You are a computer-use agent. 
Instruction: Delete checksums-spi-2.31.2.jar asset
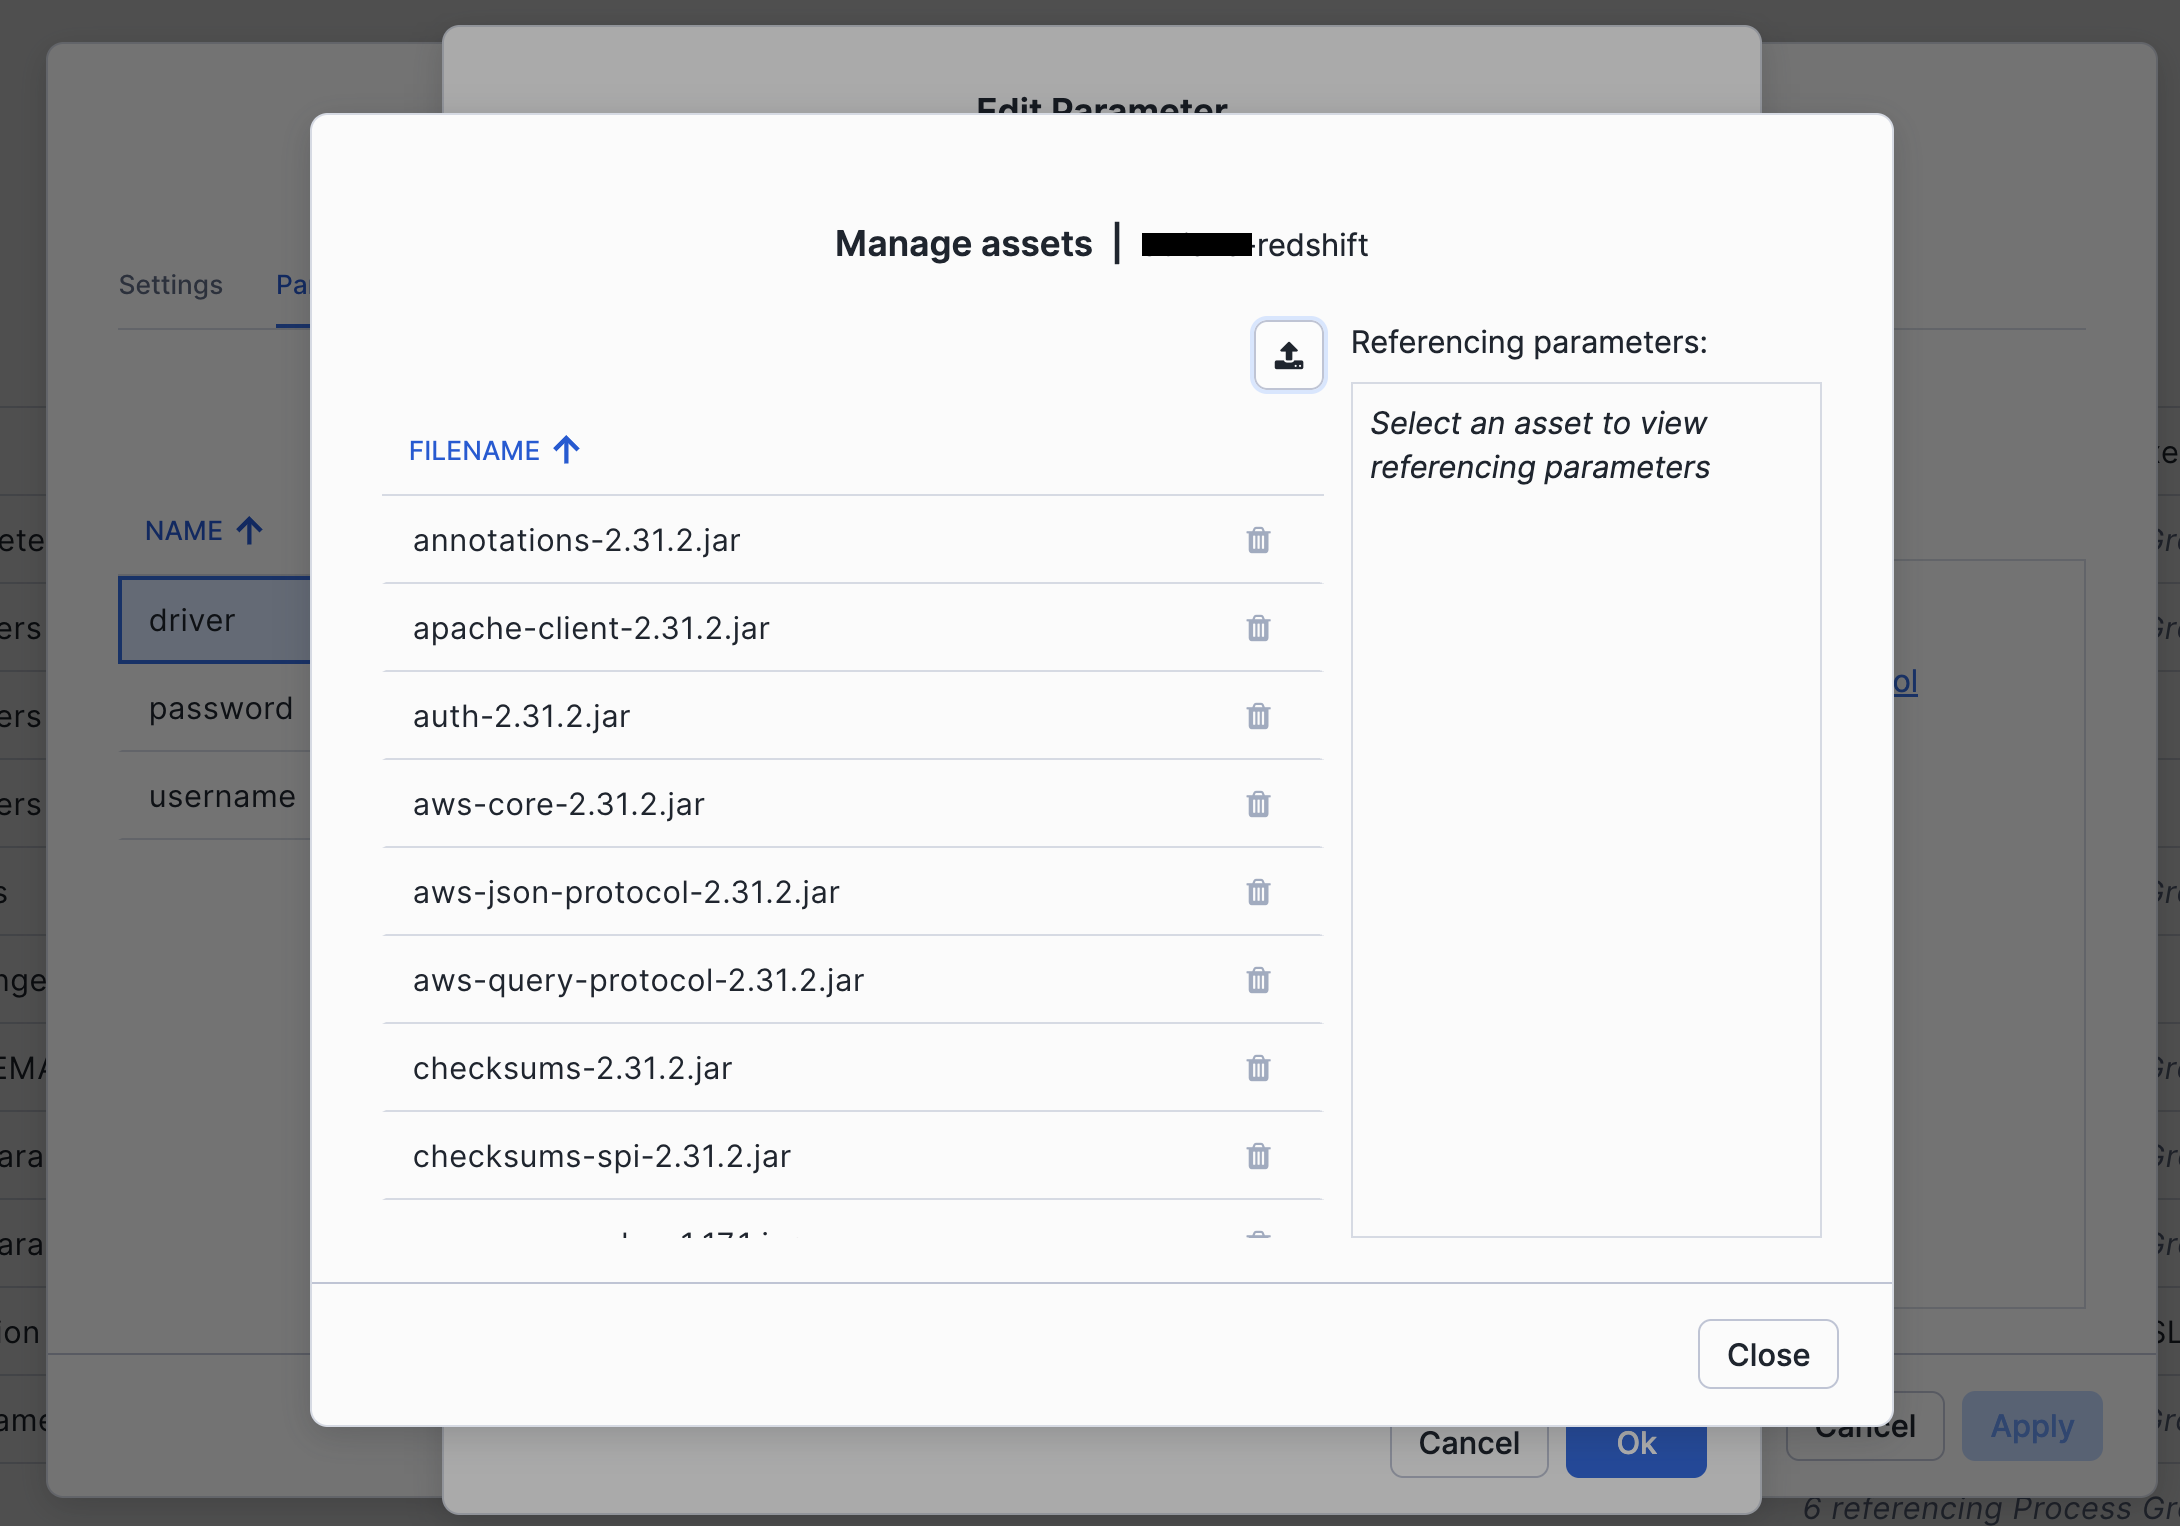point(1258,1156)
